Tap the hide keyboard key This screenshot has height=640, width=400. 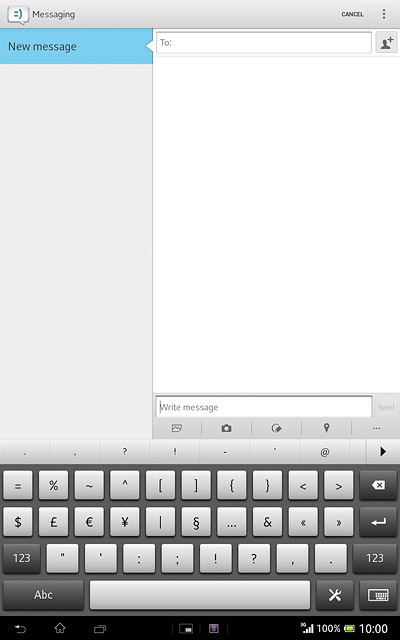click(x=378, y=595)
